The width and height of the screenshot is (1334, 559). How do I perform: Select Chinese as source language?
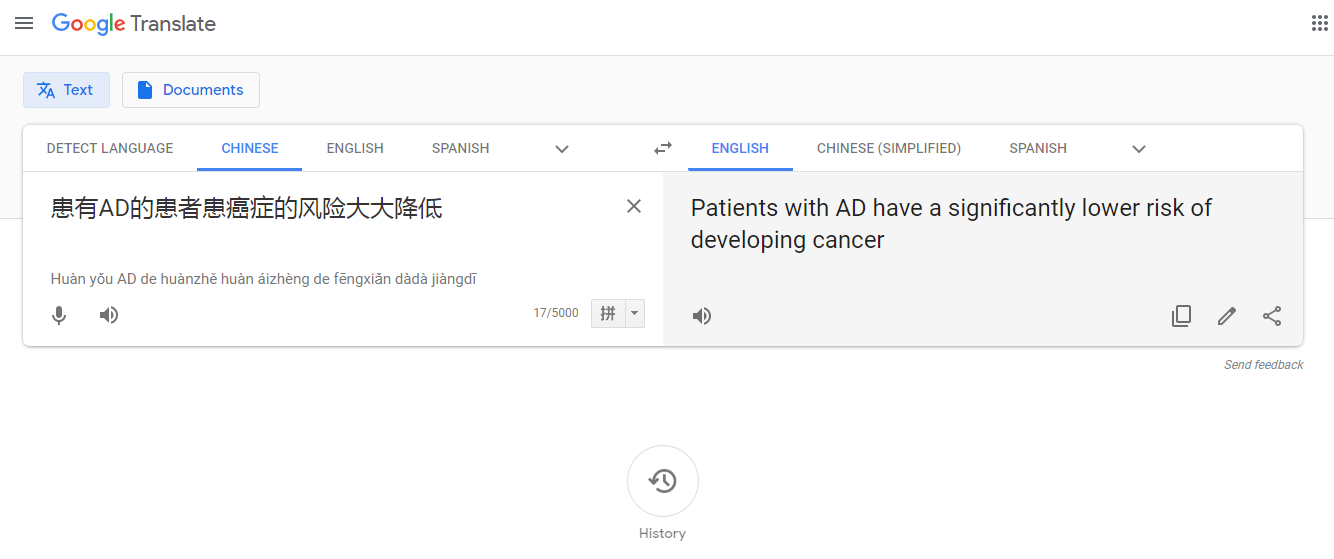tap(250, 148)
